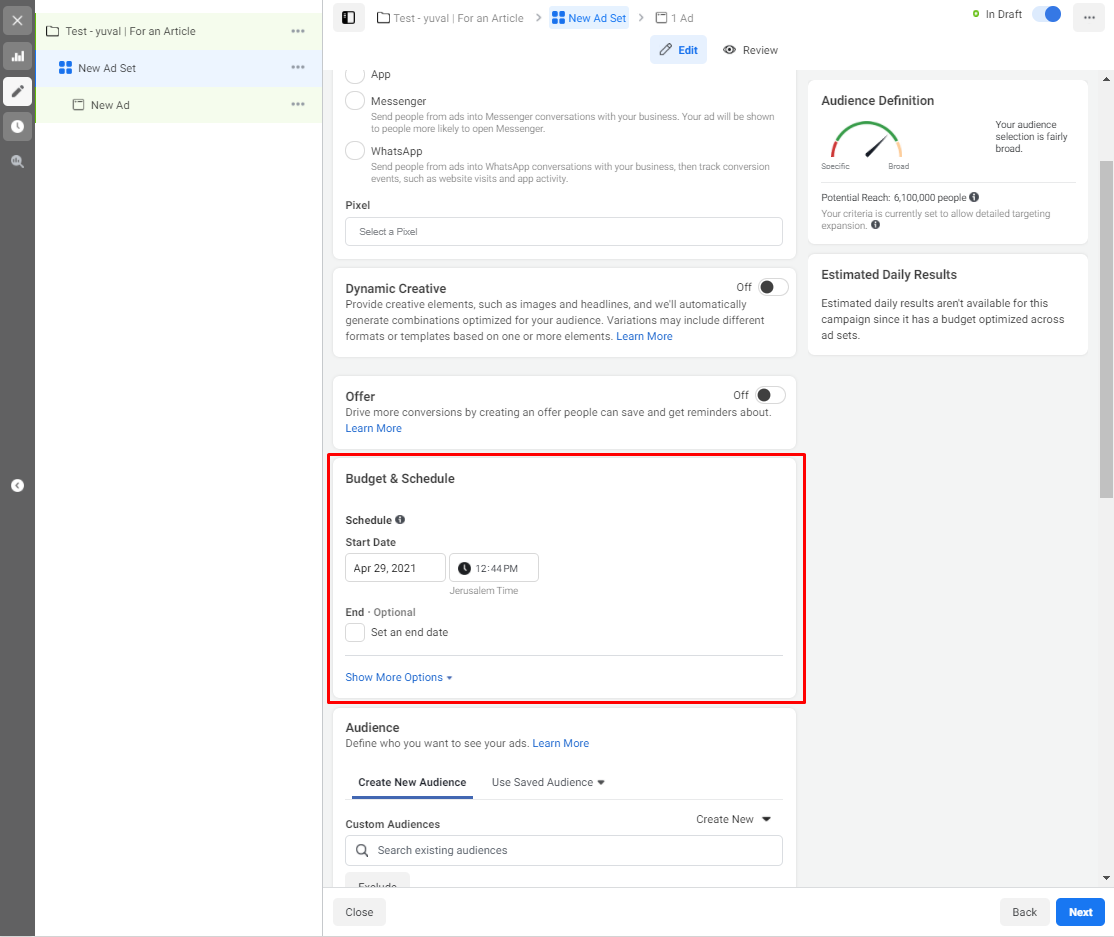Open Learn More link under Dynamic Creative
The height and width of the screenshot is (937, 1114).
coord(644,336)
